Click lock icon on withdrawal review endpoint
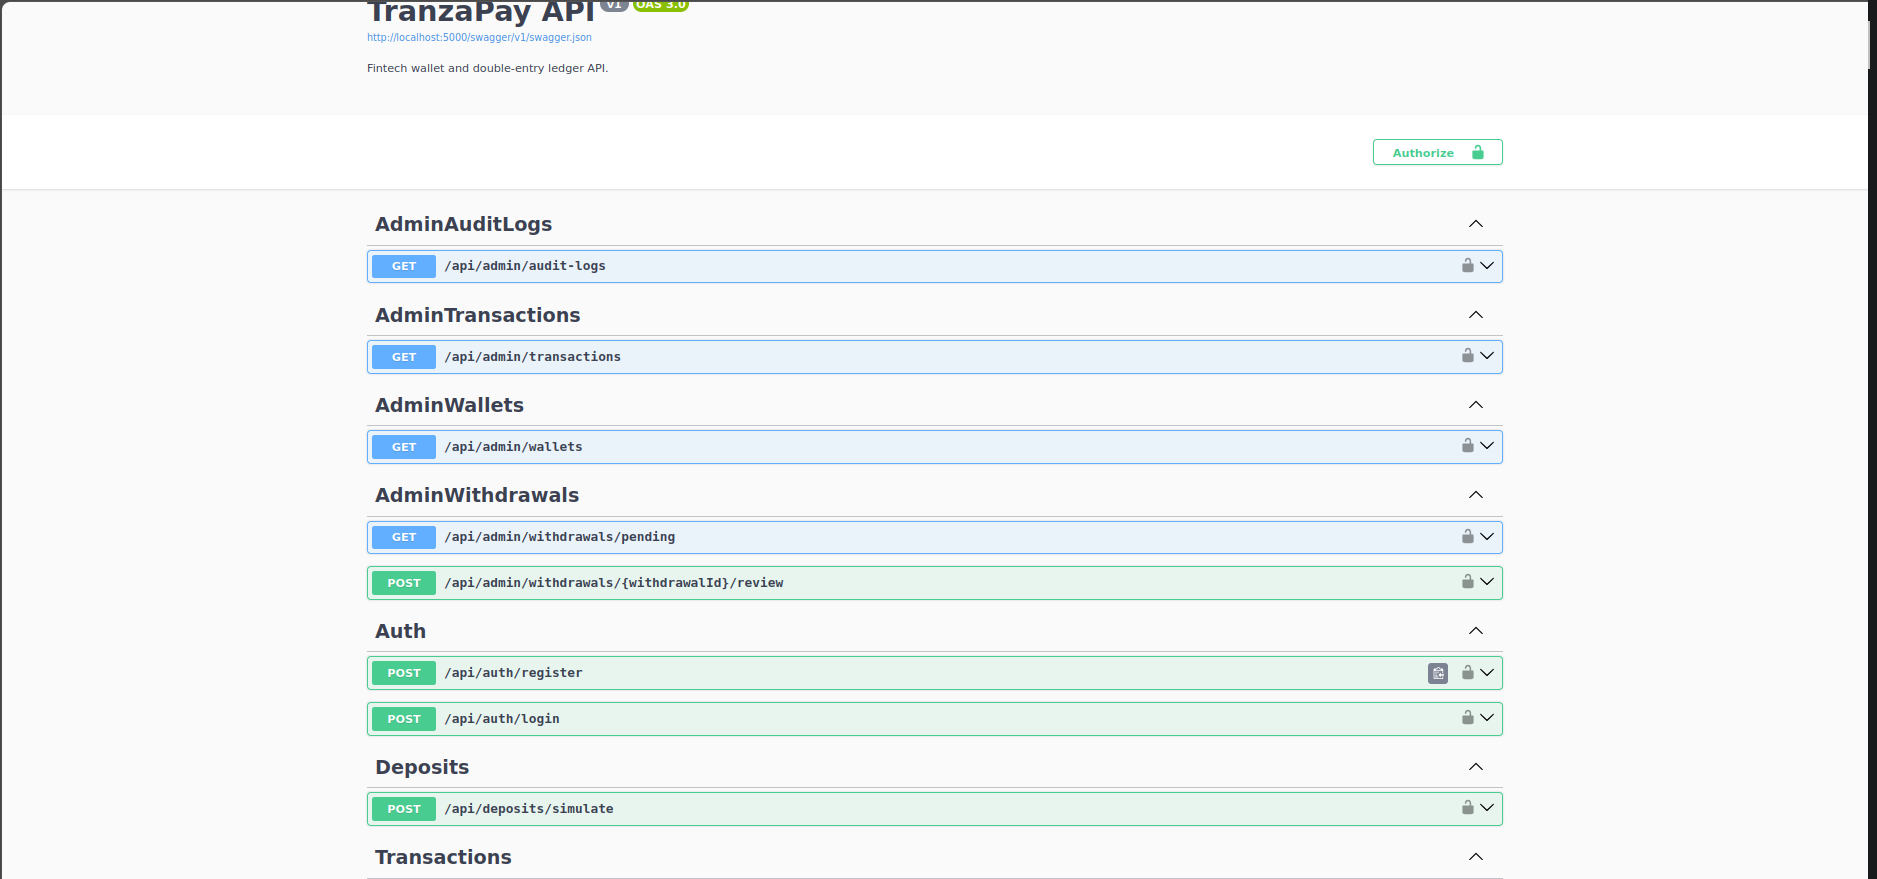This screenshot has width=1877, height=879. tap(1467, 582)
